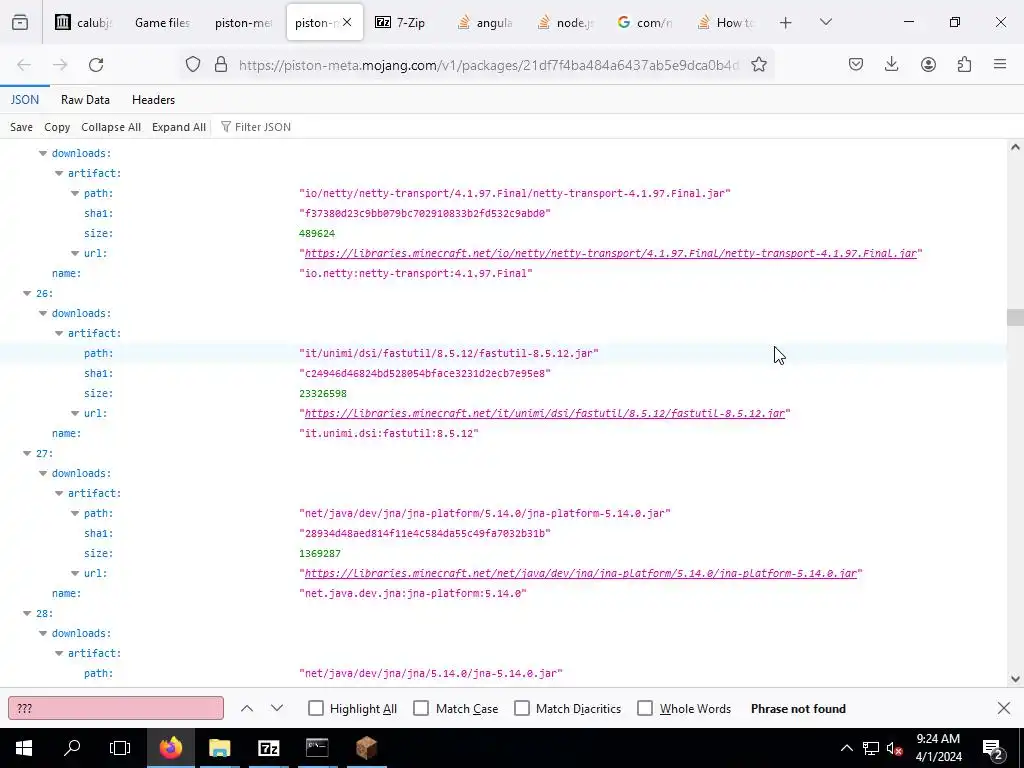Image resolution: width=1024 pixels, height=768 pixels.
Task: Collapse the jna-platform path row twisty
Action: click(x=75, y=513)
